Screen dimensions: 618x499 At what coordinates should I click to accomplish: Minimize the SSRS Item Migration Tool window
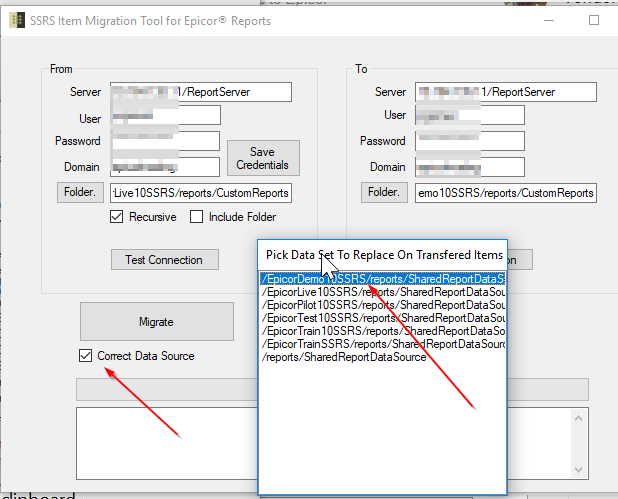point(549,20)
